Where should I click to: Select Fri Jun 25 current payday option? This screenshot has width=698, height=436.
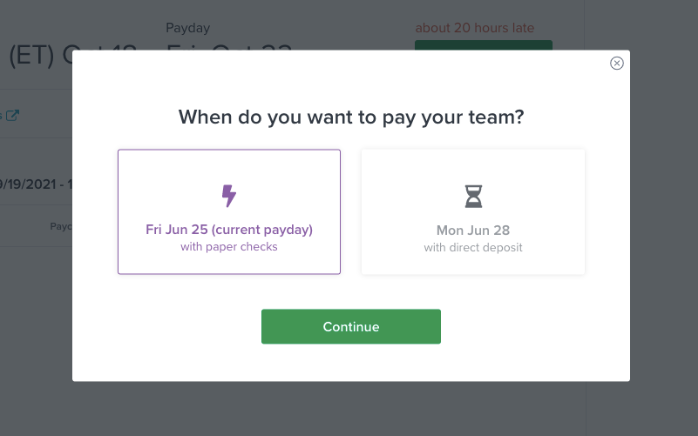[x=229, y=212]
